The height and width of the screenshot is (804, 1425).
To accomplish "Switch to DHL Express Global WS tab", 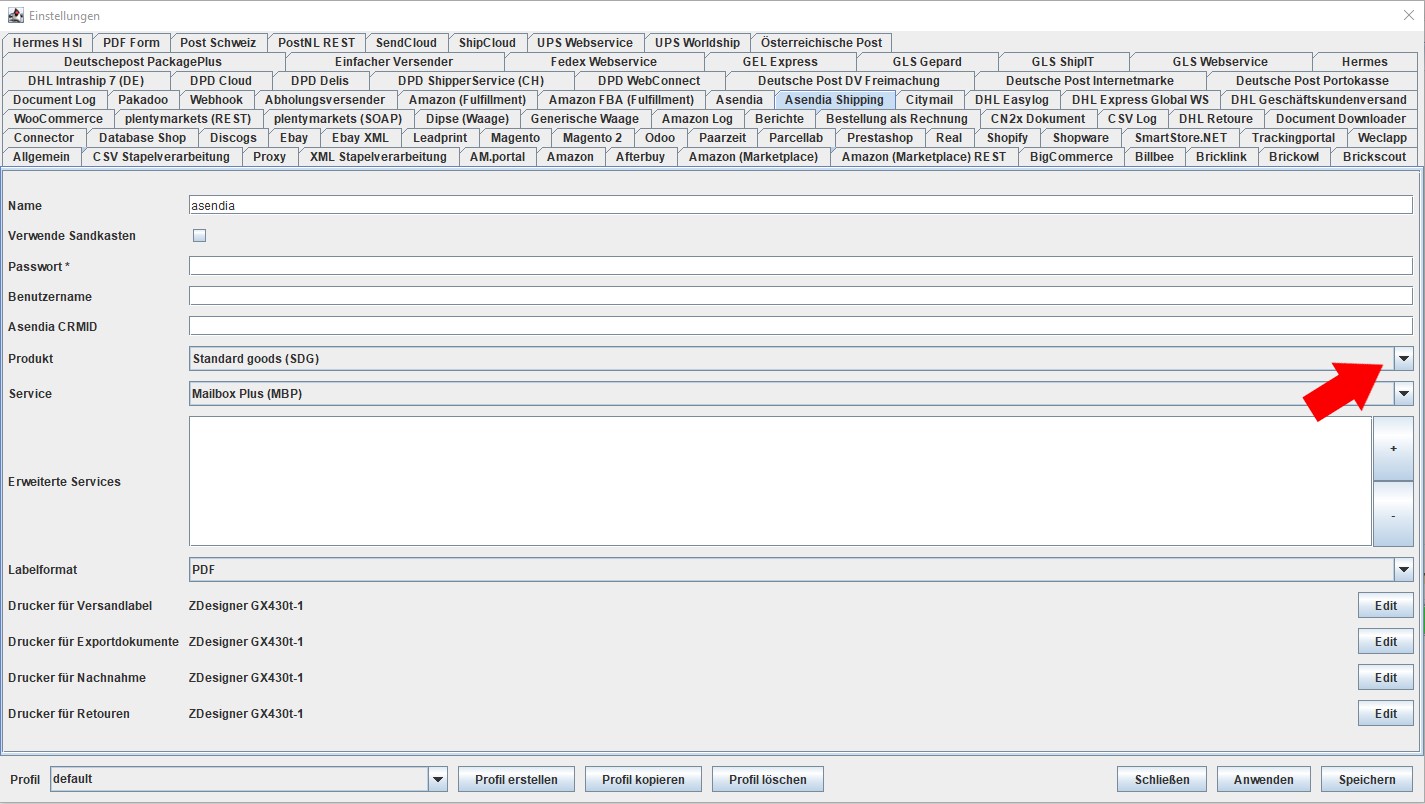I will (x=1140, y=100).
